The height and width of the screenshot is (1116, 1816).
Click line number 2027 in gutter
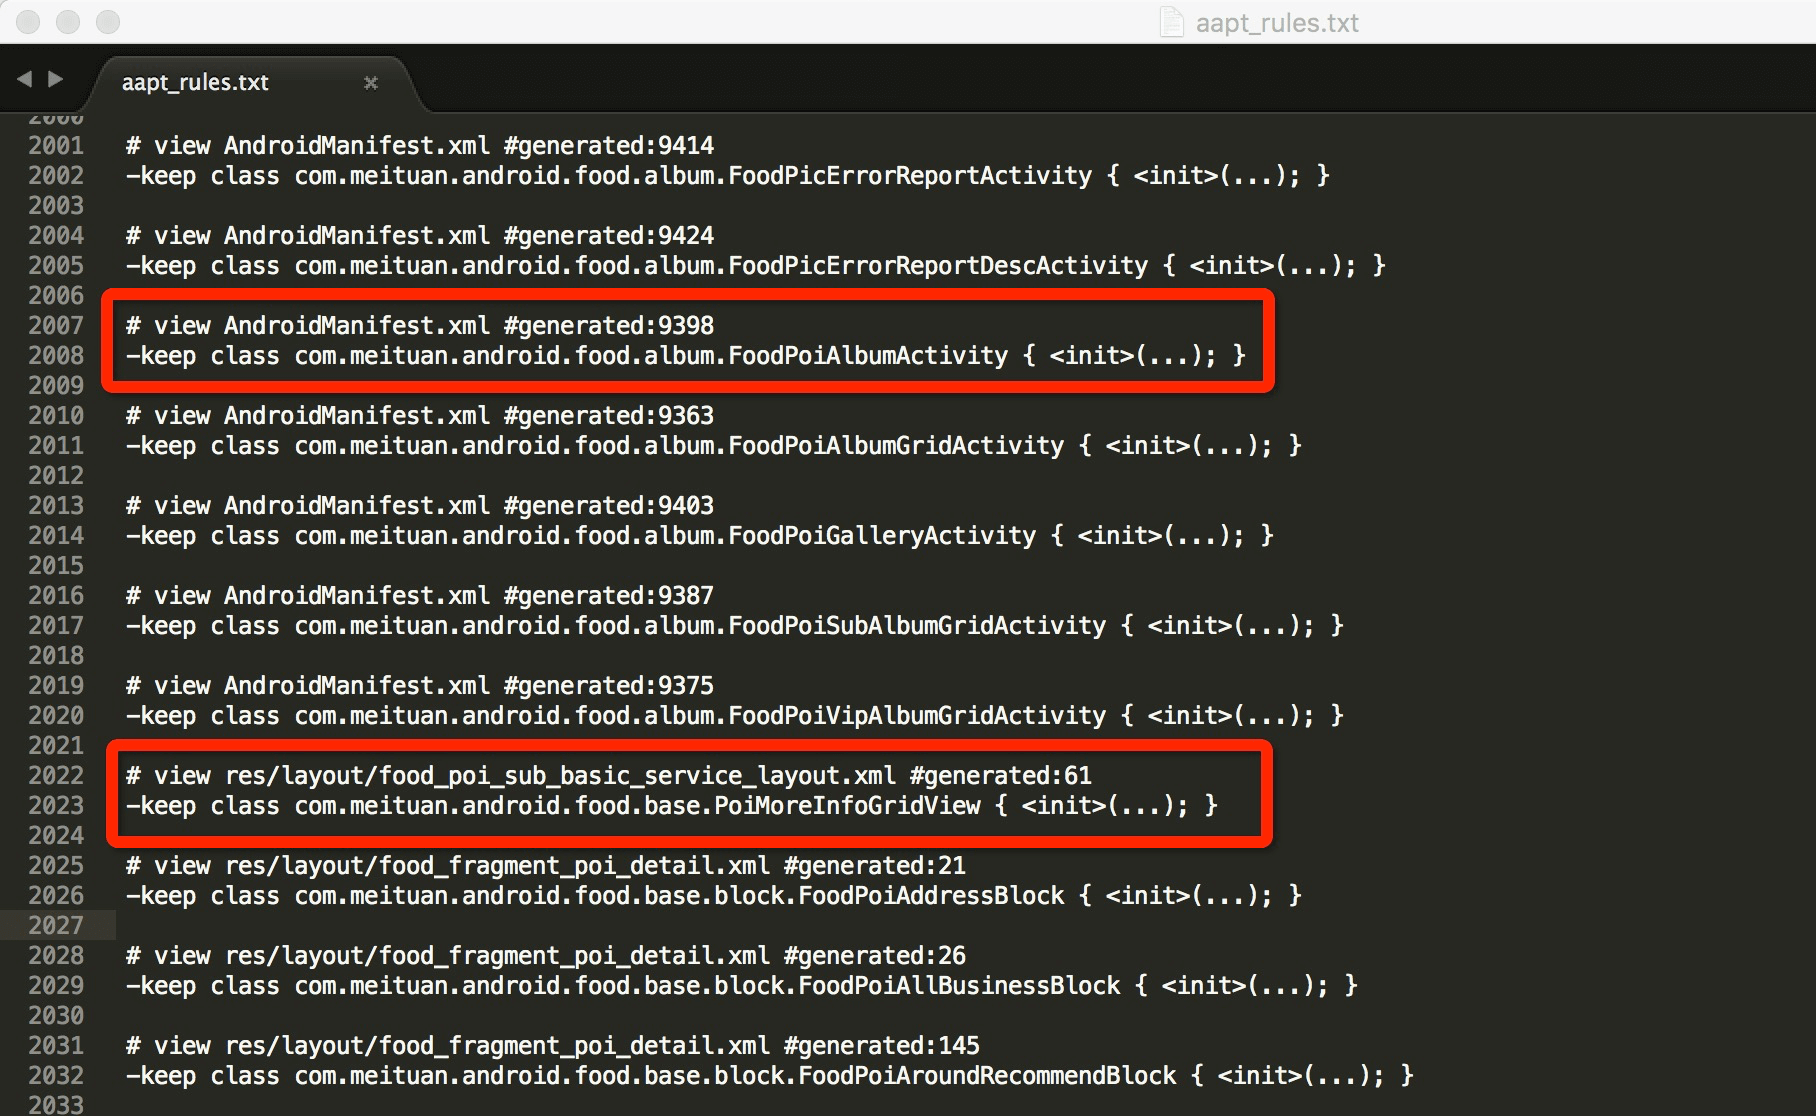tap(56, 926)
